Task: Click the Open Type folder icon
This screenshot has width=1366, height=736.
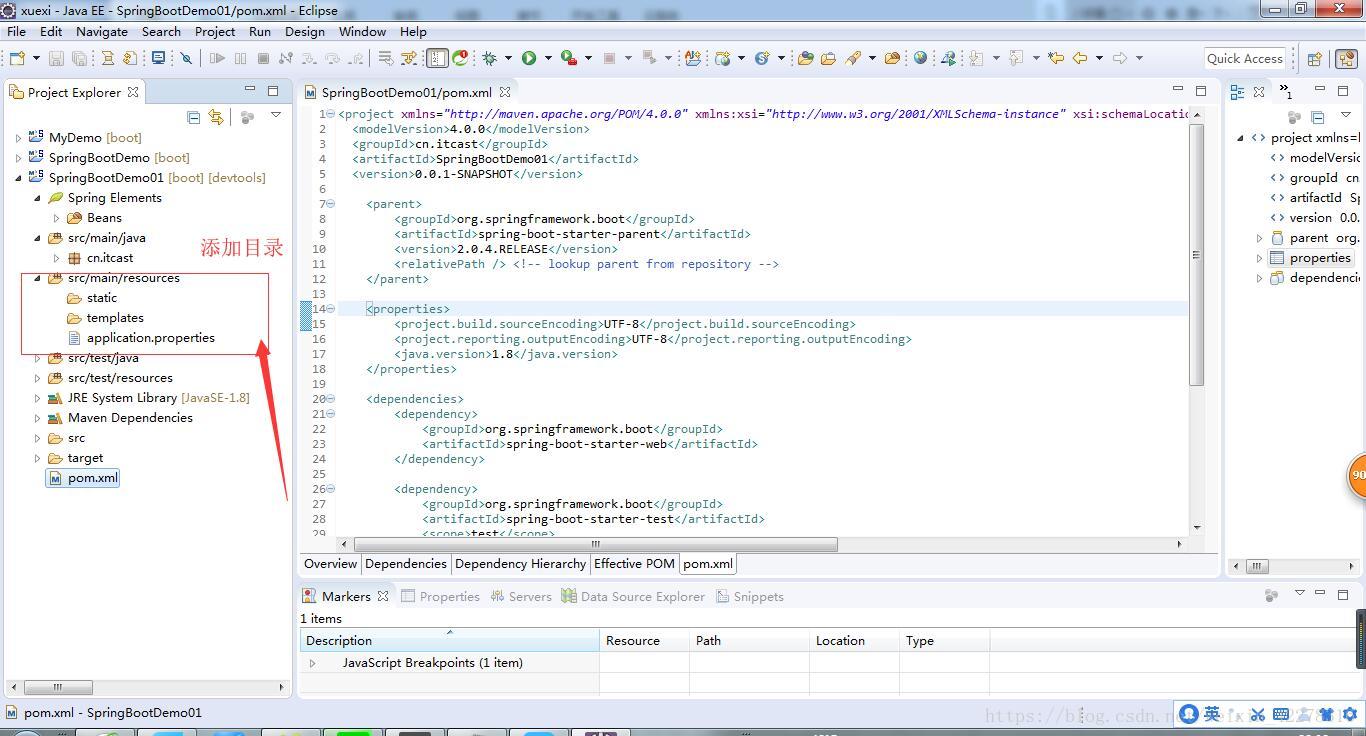Action: point(805,58)
